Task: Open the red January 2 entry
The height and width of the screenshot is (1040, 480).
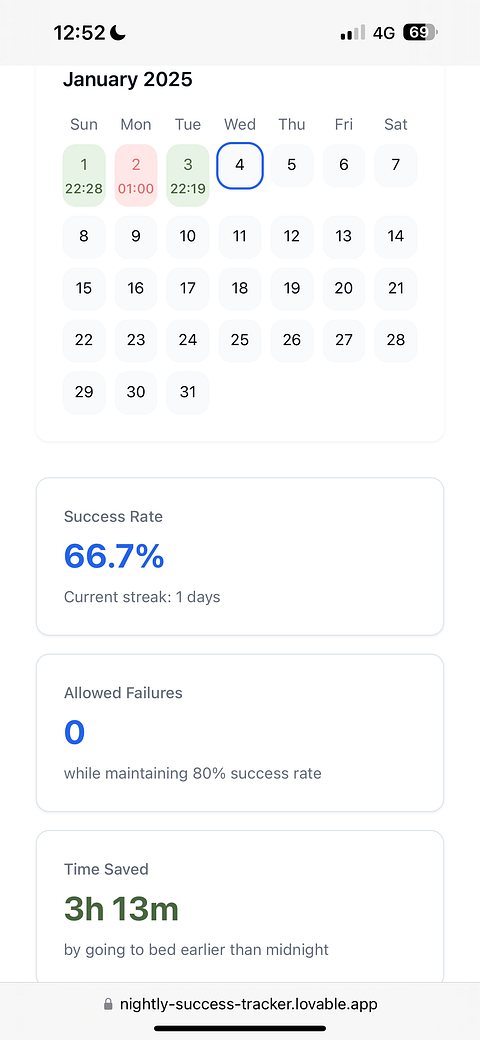Action: tap(136, 175)
